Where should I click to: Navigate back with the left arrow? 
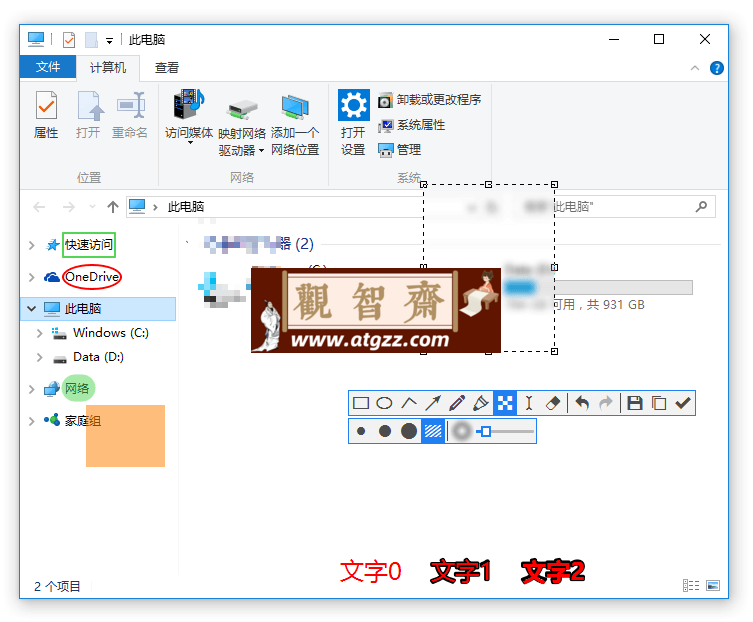point(39,207)
